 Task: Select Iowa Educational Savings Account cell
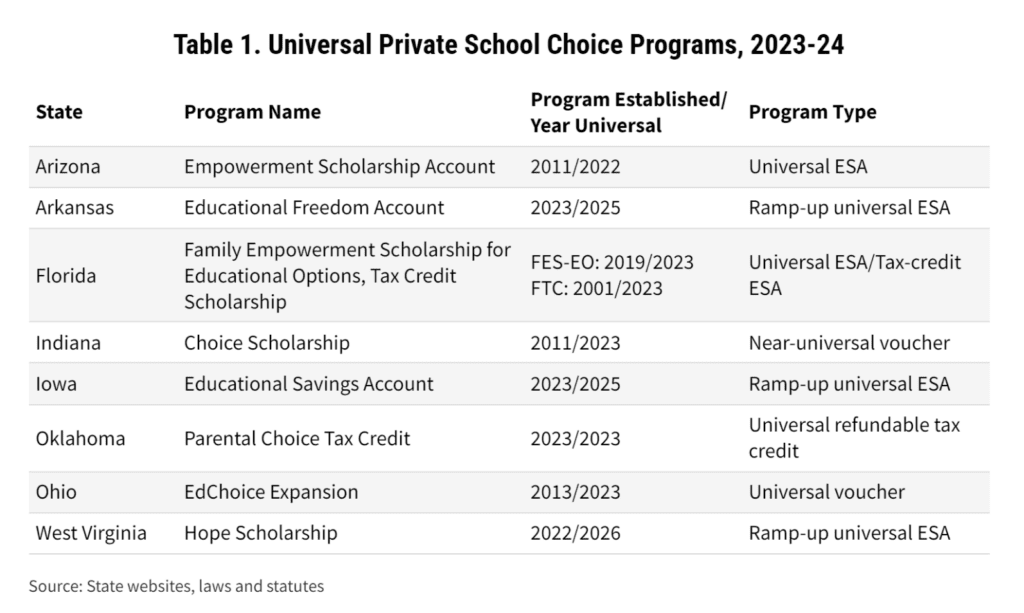(x=309, y=384)
